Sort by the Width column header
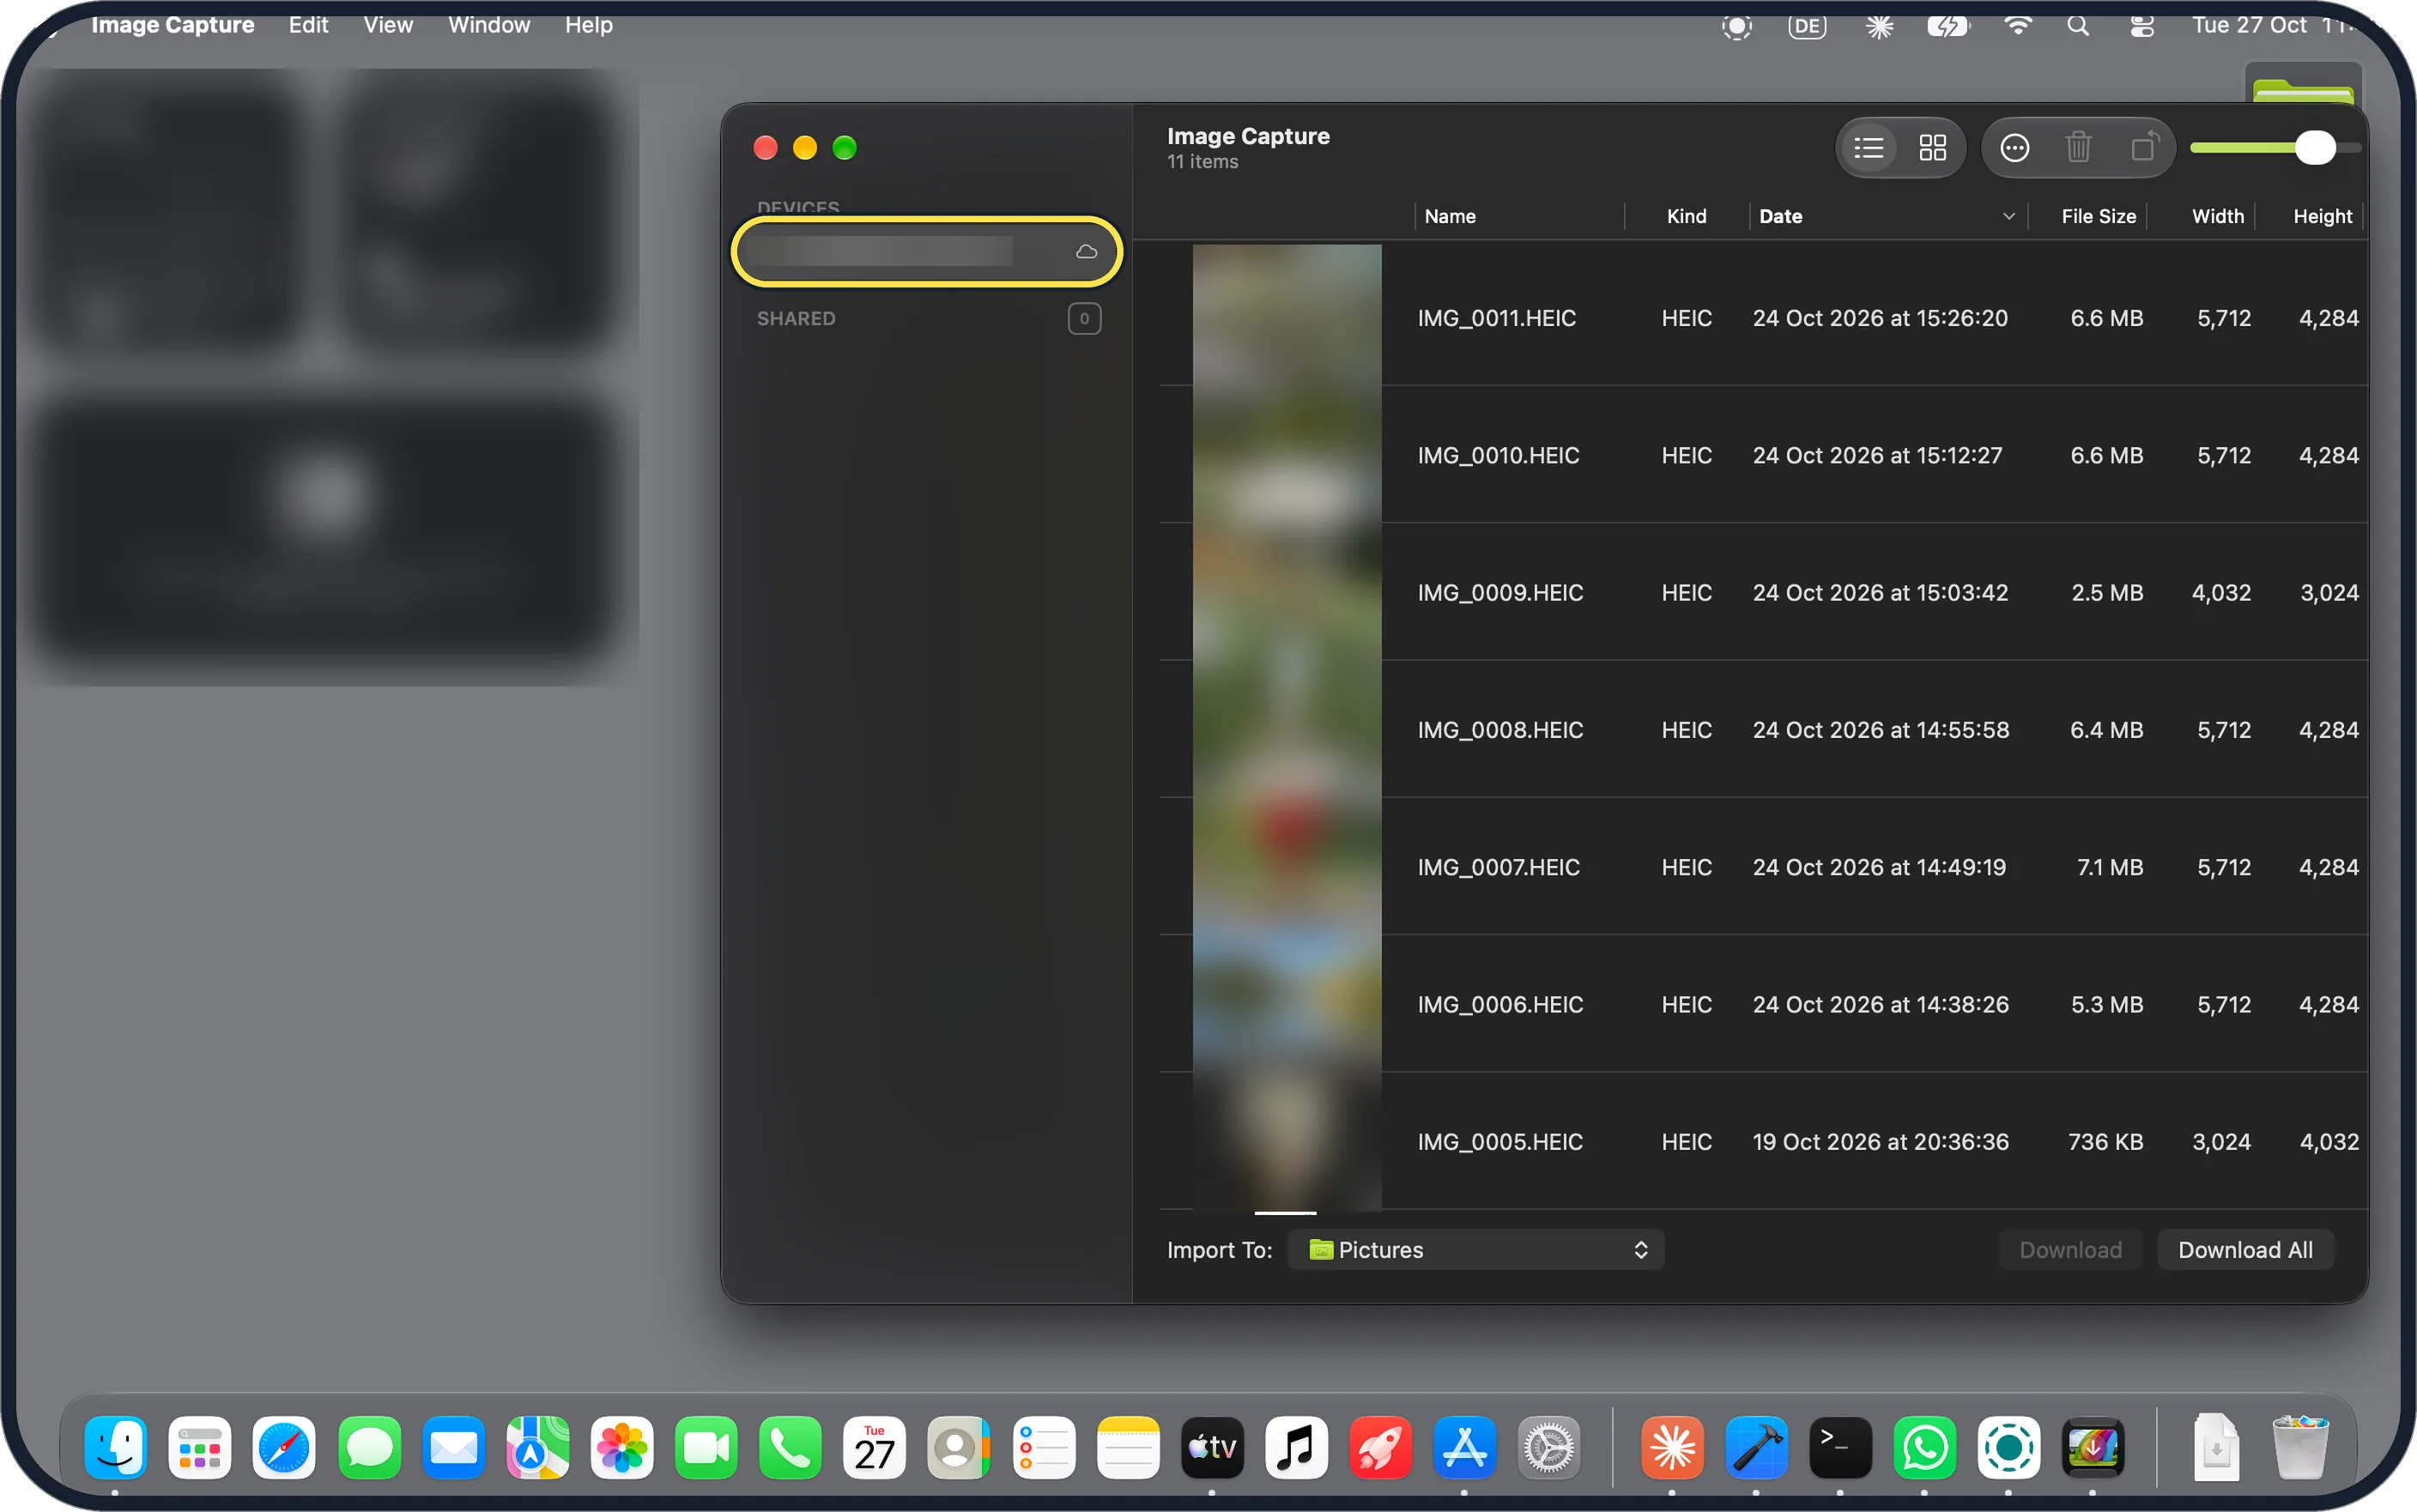The width and height of the screenshot is (2417, 1512). tap(2217, 216)
